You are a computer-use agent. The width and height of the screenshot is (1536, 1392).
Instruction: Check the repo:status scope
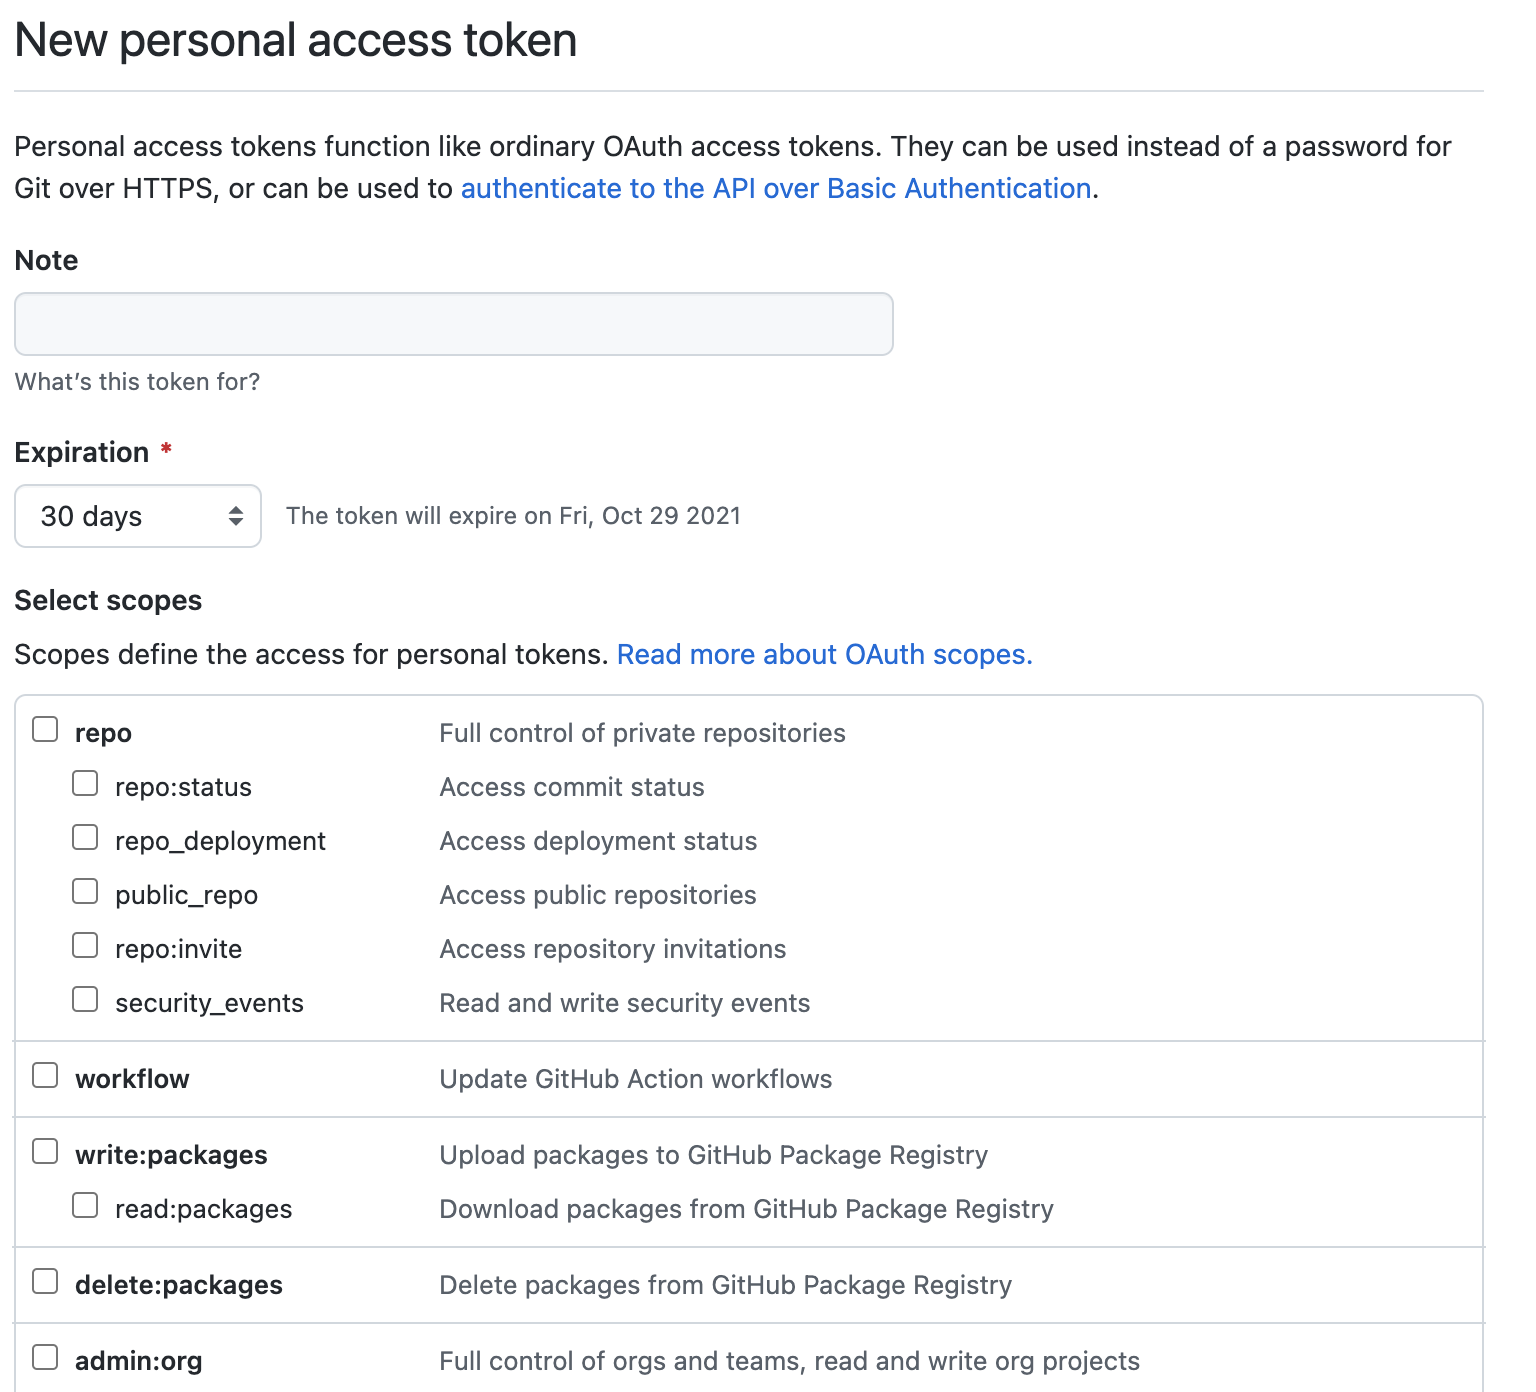tap(85, 783)
